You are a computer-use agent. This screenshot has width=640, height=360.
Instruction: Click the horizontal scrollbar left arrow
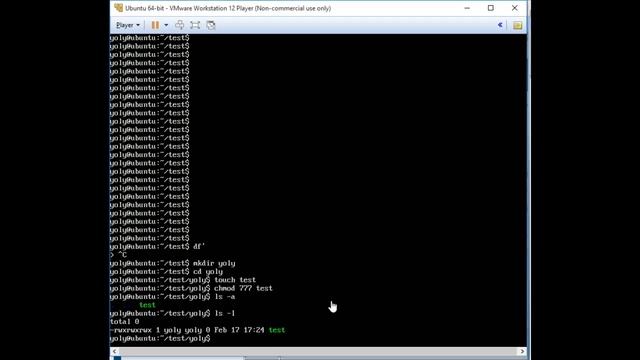[x=114, y=351]
